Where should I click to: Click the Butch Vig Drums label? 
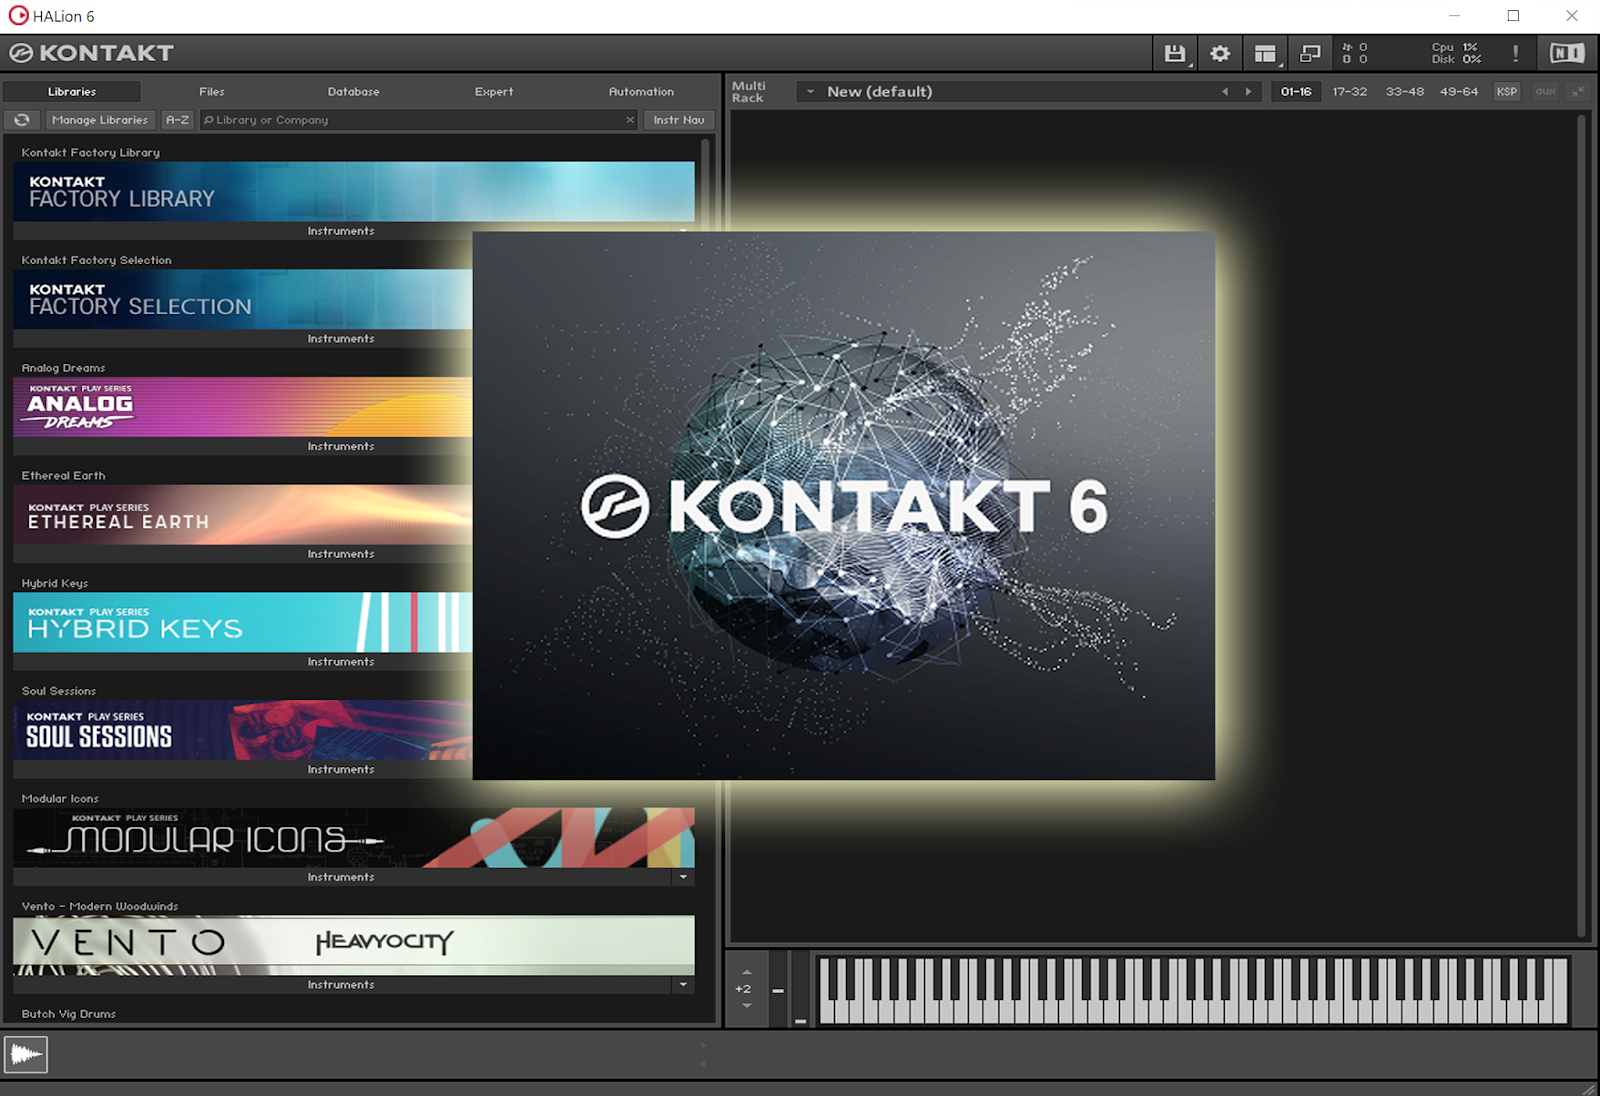pyautogui.click(x=69, y=1014)
